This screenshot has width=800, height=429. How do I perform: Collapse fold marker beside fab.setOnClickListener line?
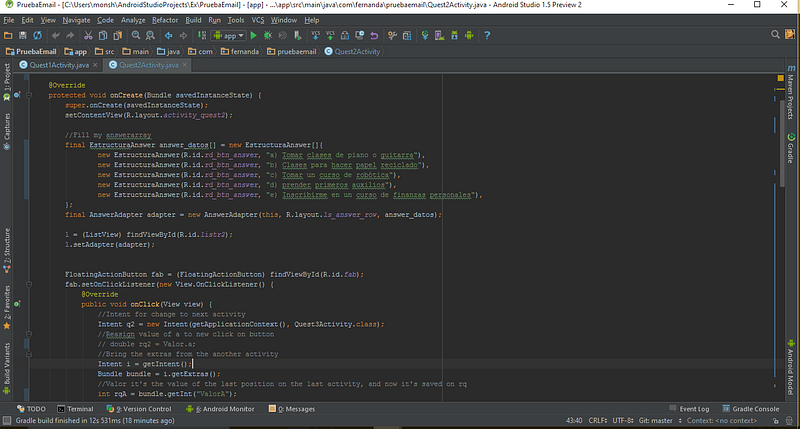(29, 285)
